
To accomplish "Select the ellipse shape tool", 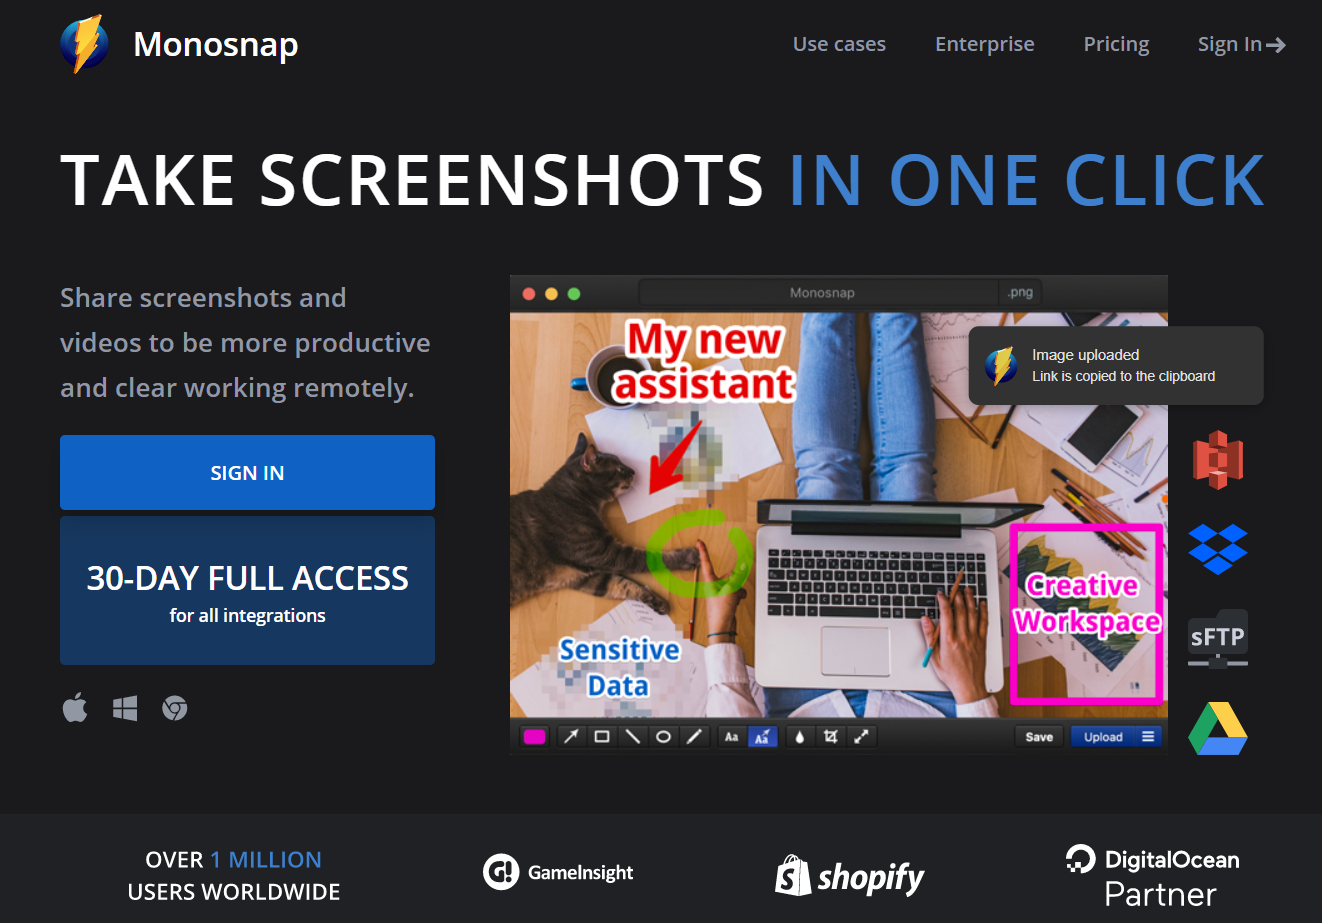I will [x=663, y=737].
